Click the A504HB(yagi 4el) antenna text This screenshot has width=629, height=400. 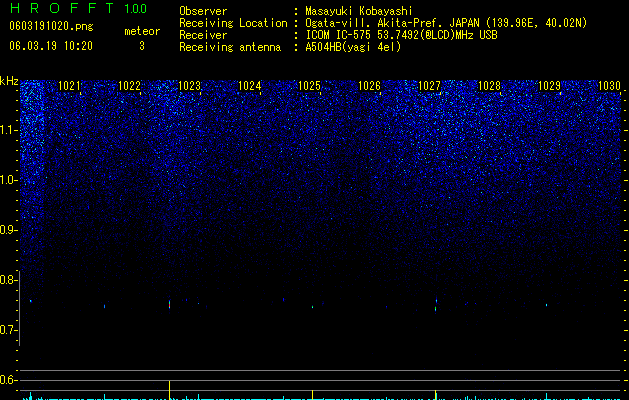point(353,47)
